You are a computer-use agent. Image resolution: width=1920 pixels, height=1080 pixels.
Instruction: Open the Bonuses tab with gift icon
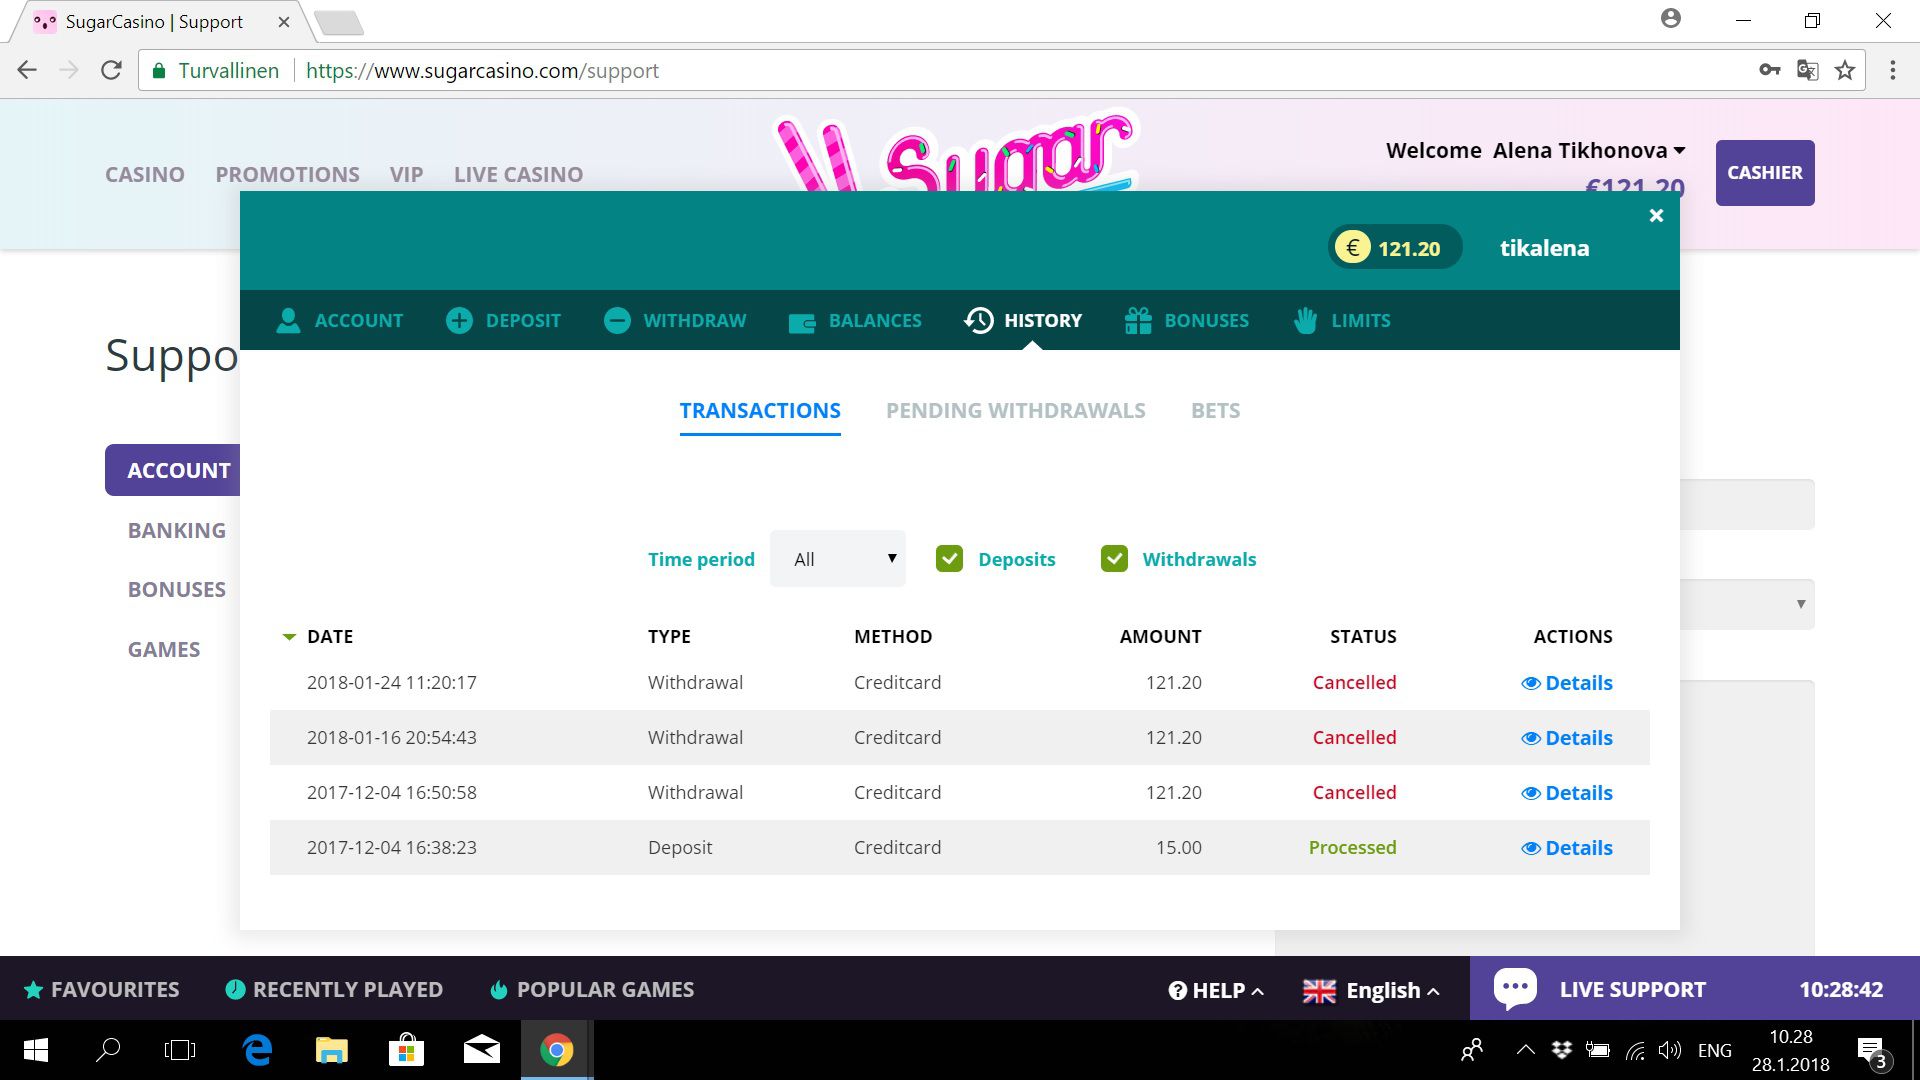click(x=1186, y=320)
